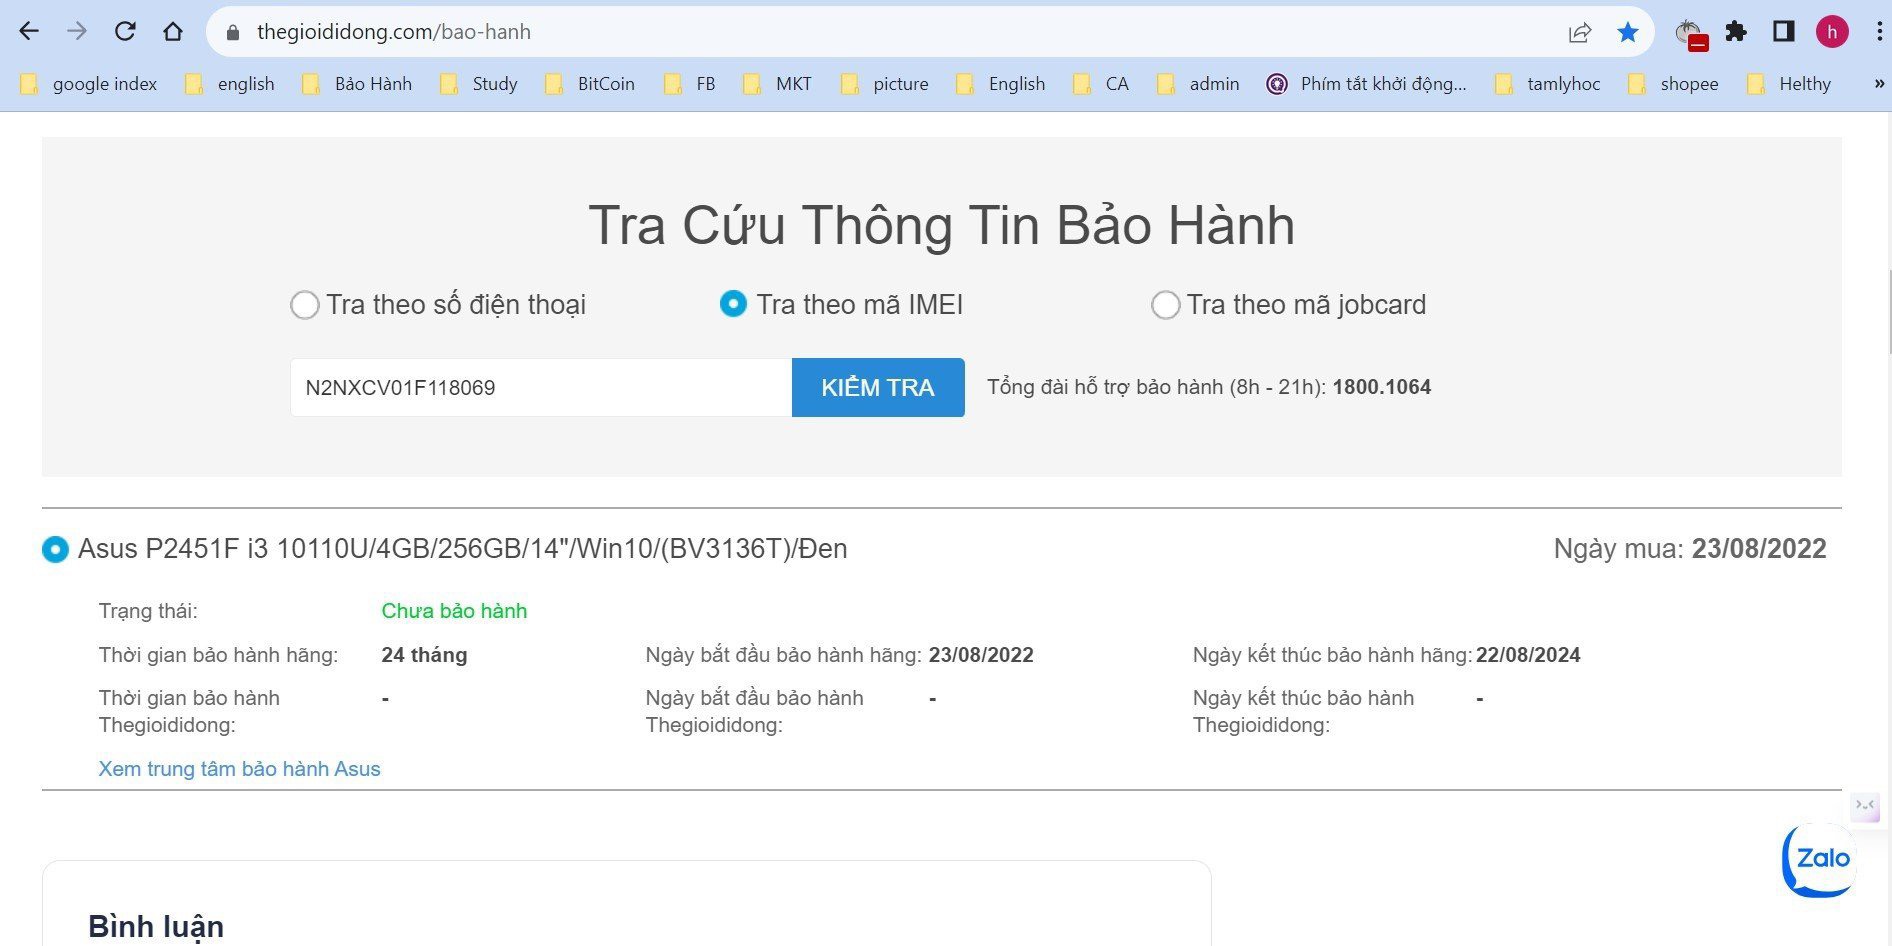
Task: Click the 'Chưa bảo hành' status text
Action: pyautogui.click(x=454, y=611)
